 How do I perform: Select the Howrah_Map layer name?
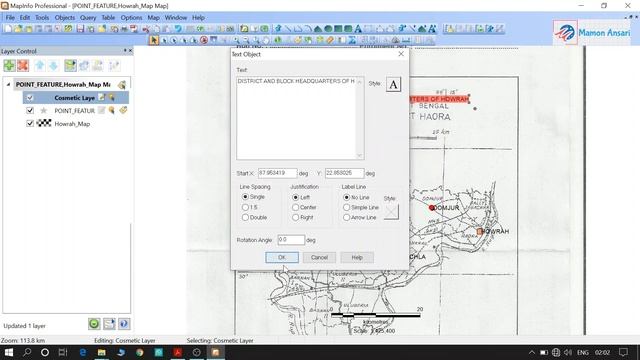[72, 124]
